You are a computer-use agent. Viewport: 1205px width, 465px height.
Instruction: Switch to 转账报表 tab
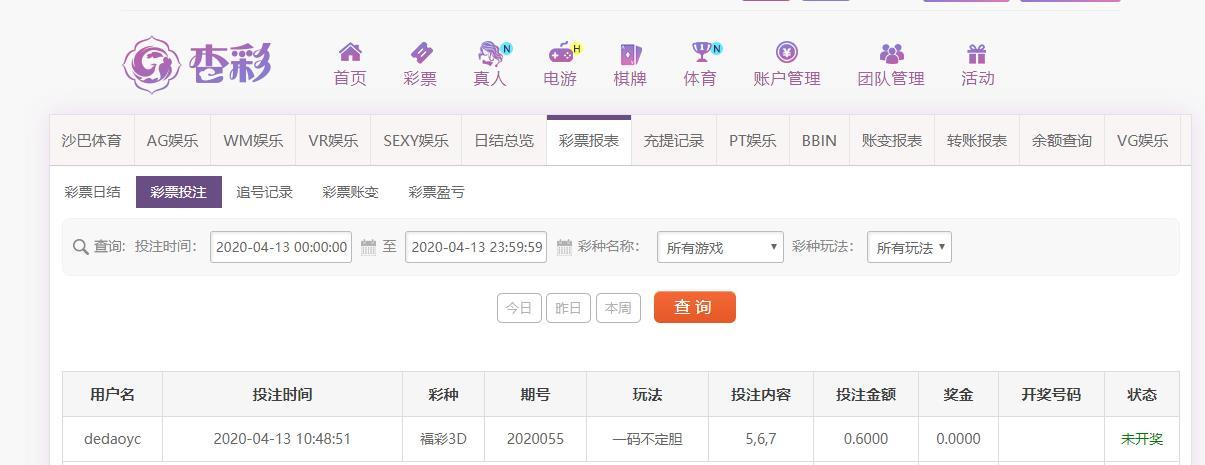coord(977,141)
